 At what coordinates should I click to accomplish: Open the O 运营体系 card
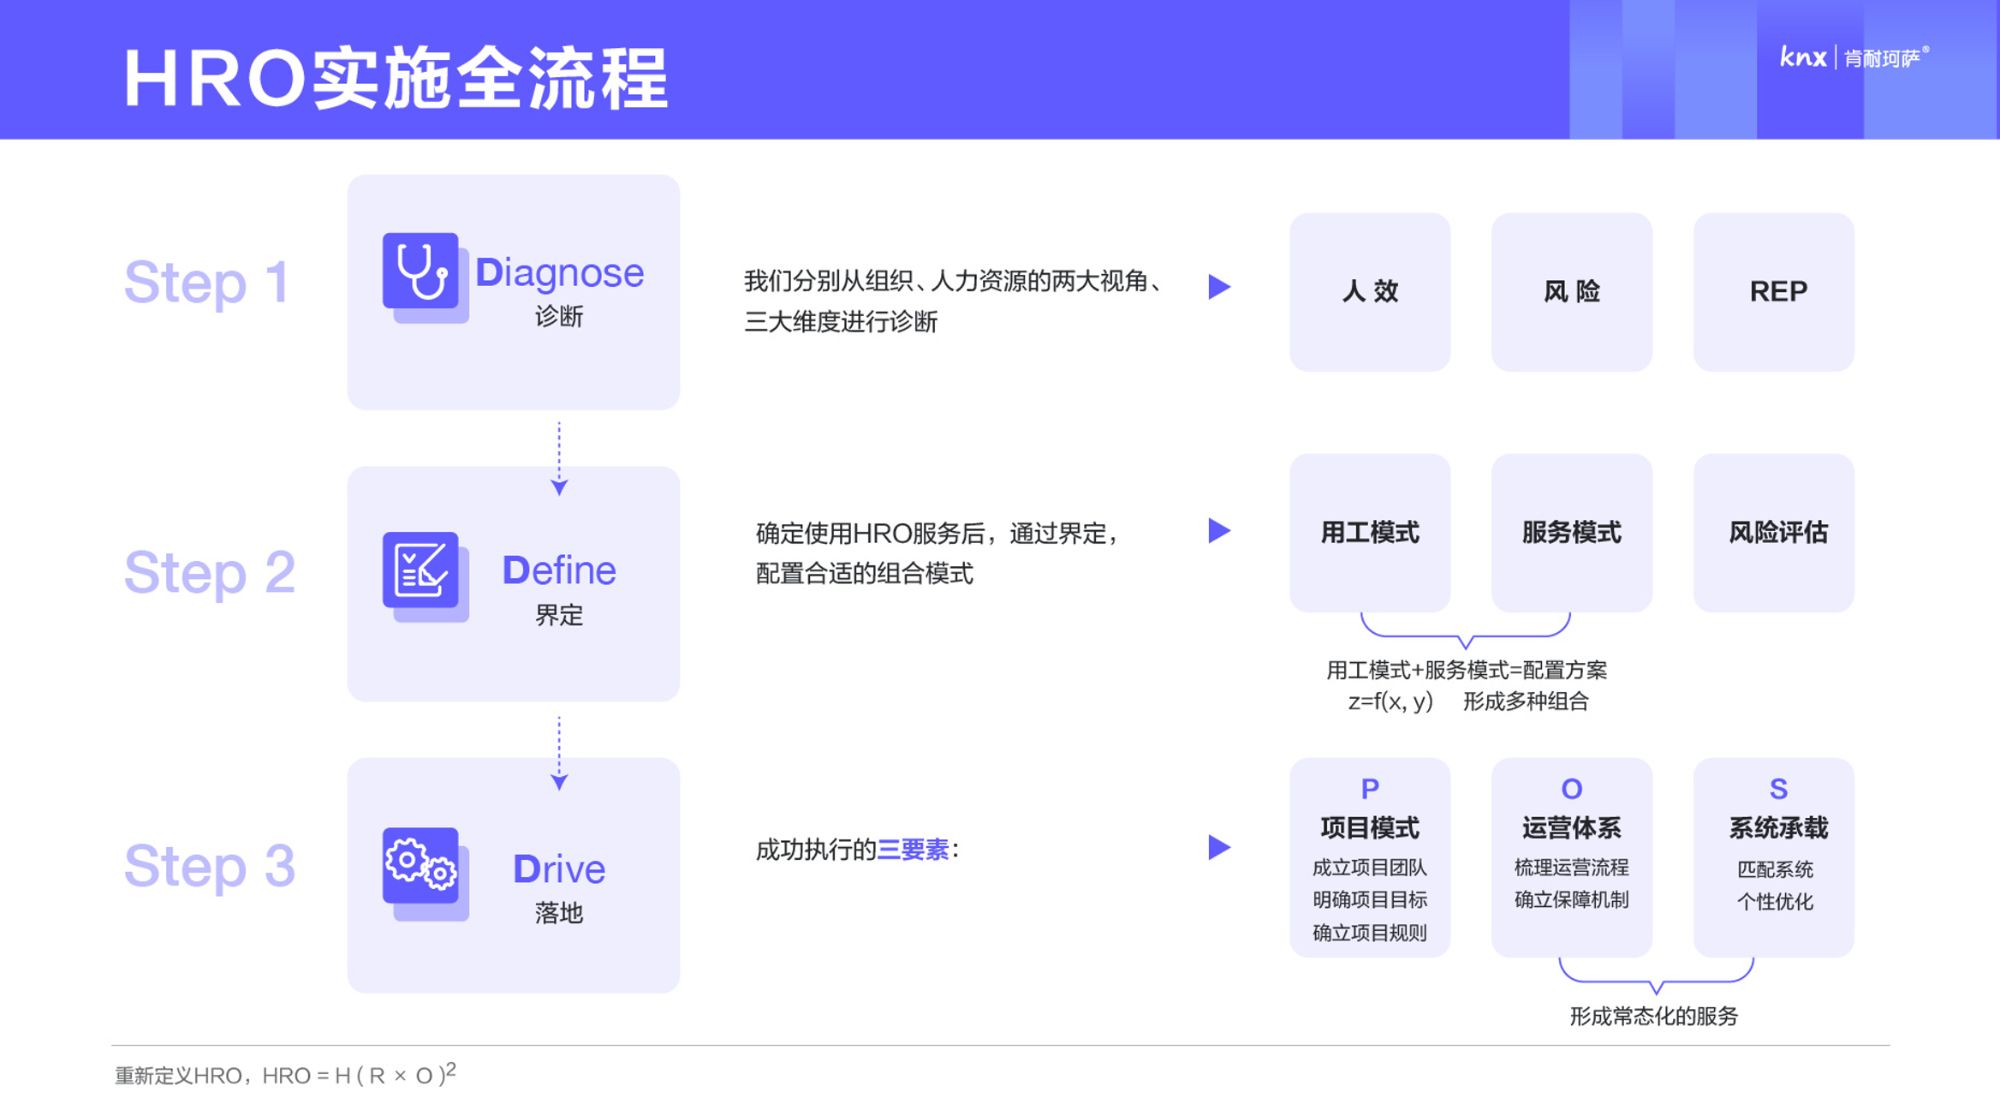[x=1571, y=858]
